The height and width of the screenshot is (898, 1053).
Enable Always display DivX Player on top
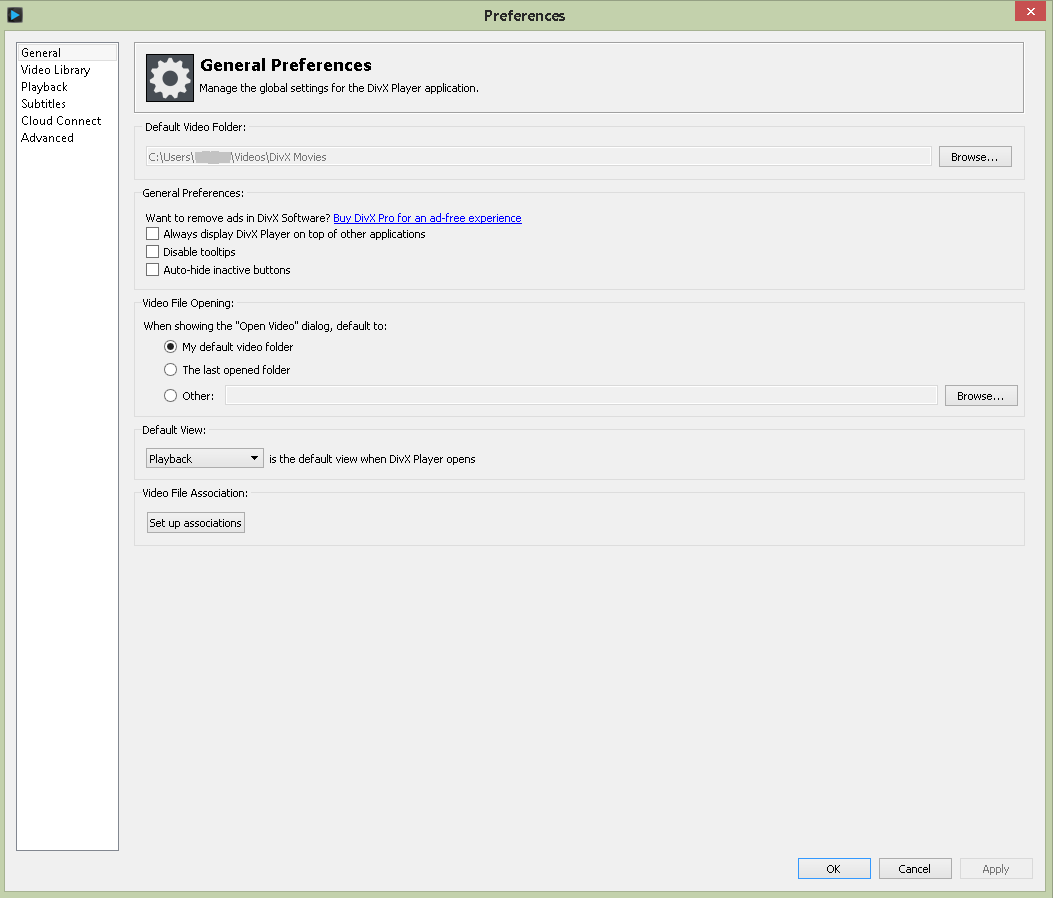(x=153, y=234)
